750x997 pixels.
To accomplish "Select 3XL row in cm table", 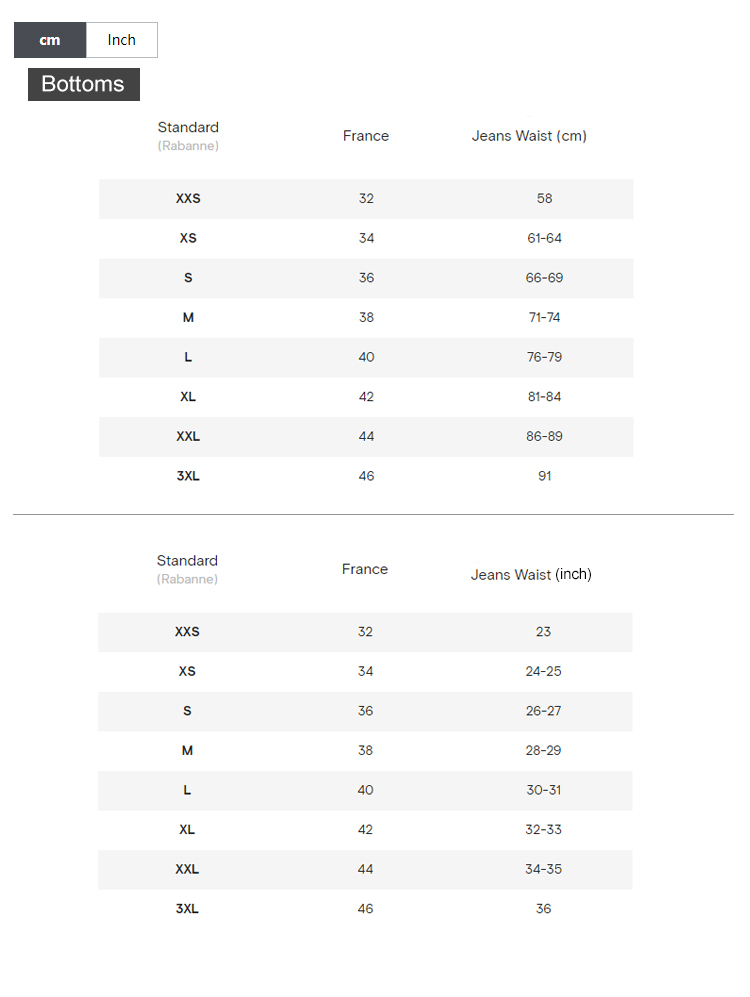I will pos(188,476).
